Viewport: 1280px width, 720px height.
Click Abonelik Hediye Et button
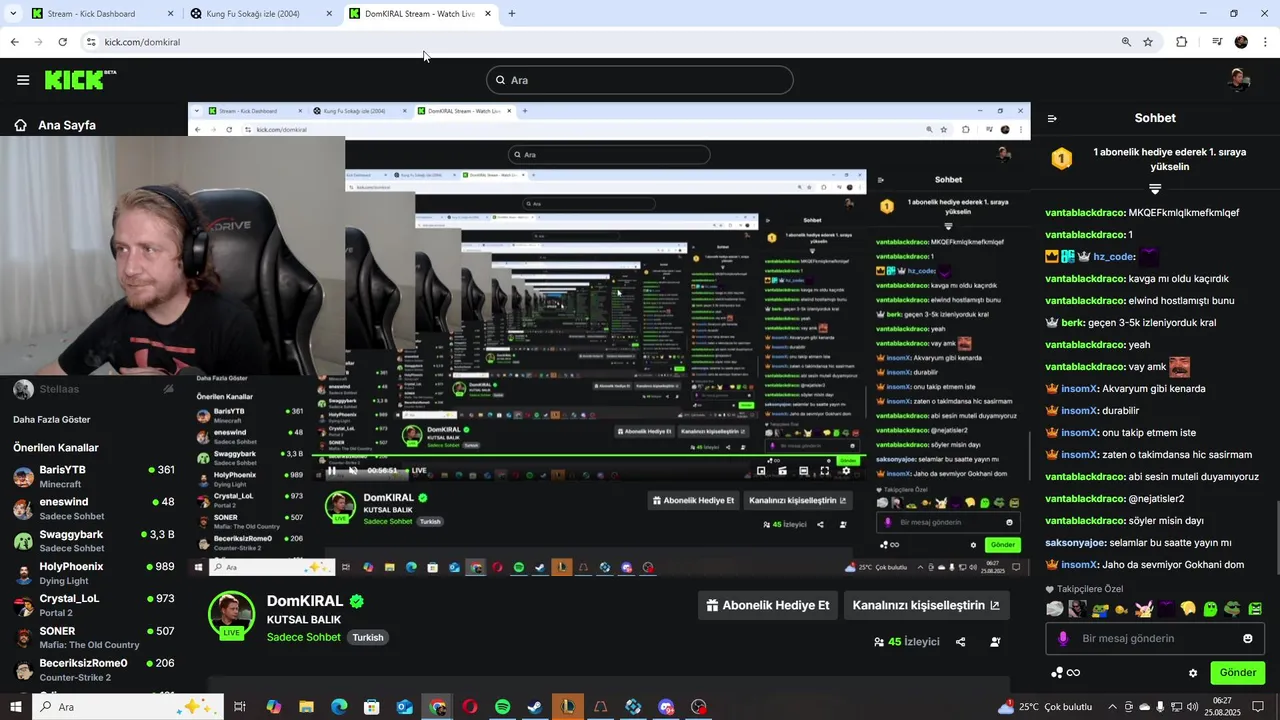click(x=768, y=605)
